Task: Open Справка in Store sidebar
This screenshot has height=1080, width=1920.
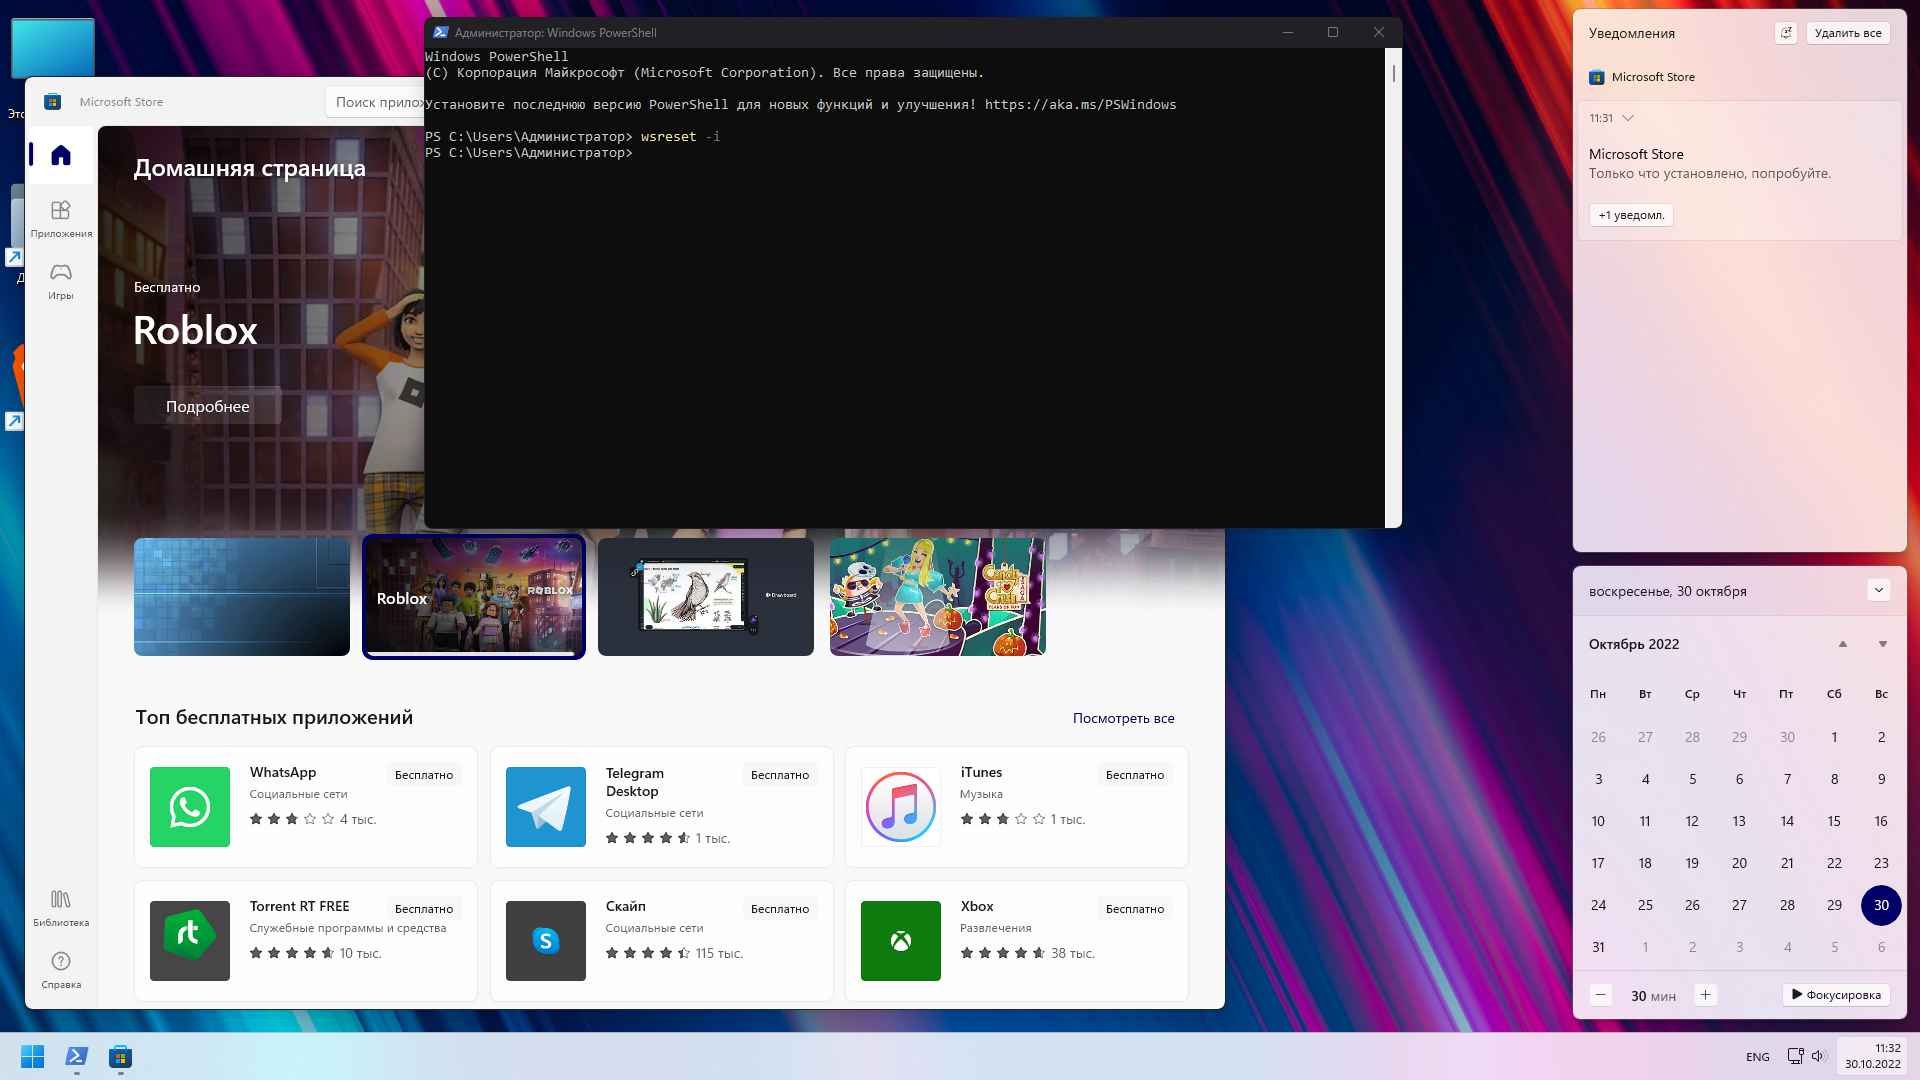Action: pos(61,970)
